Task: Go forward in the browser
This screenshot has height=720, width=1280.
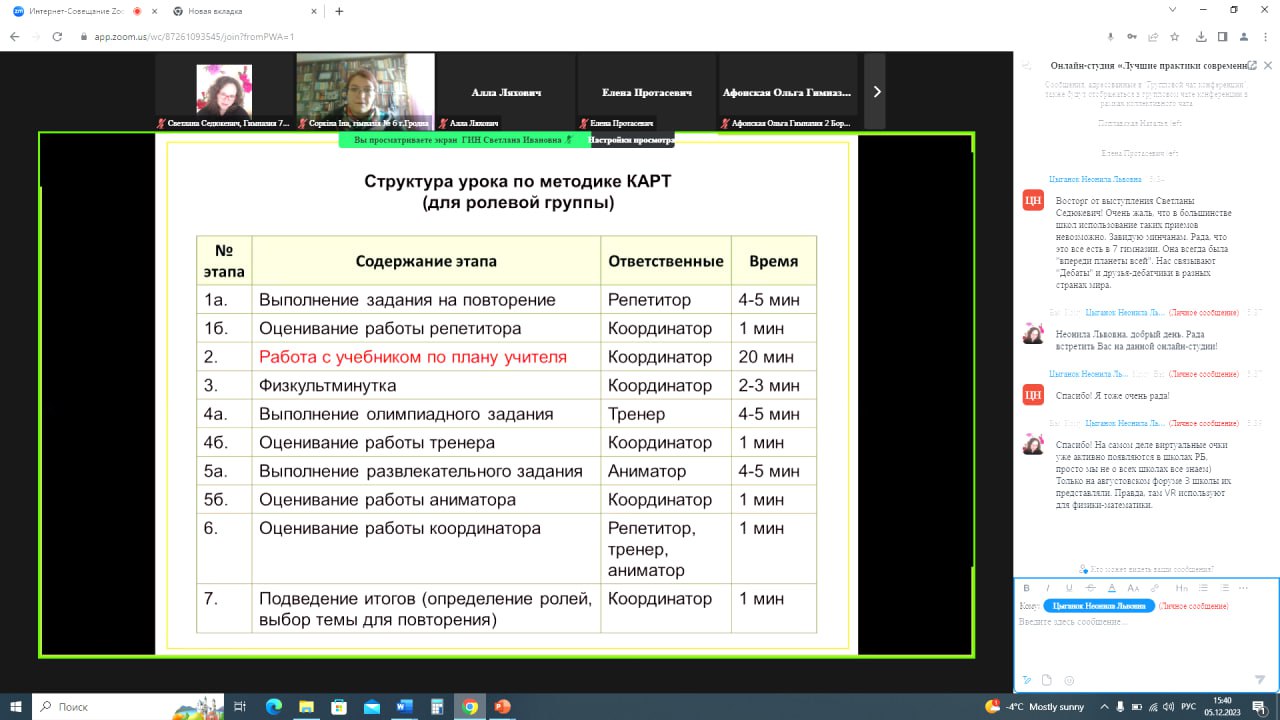Action: (36, 37)
